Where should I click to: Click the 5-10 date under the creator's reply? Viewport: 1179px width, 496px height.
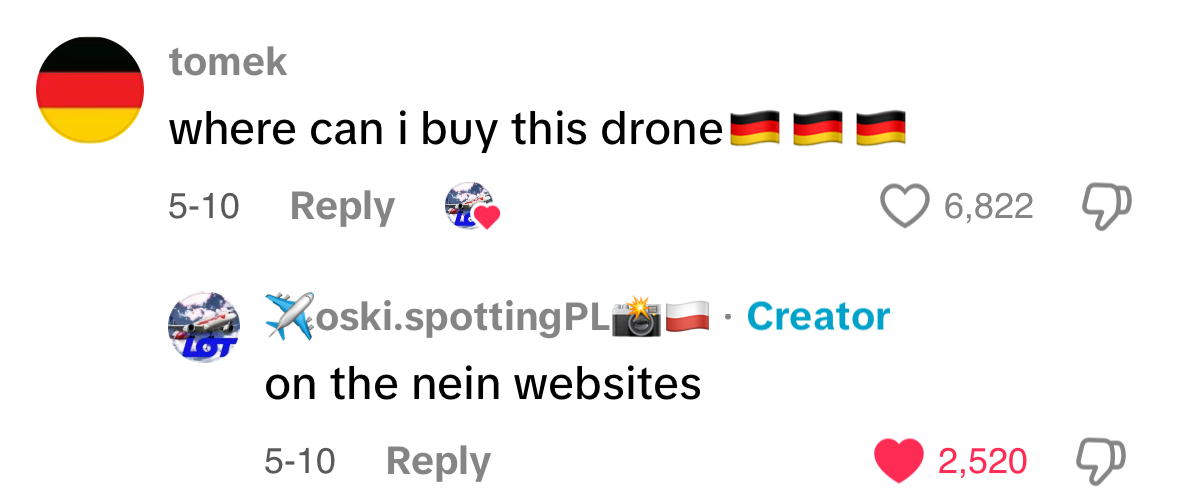[x=299, y=460]
